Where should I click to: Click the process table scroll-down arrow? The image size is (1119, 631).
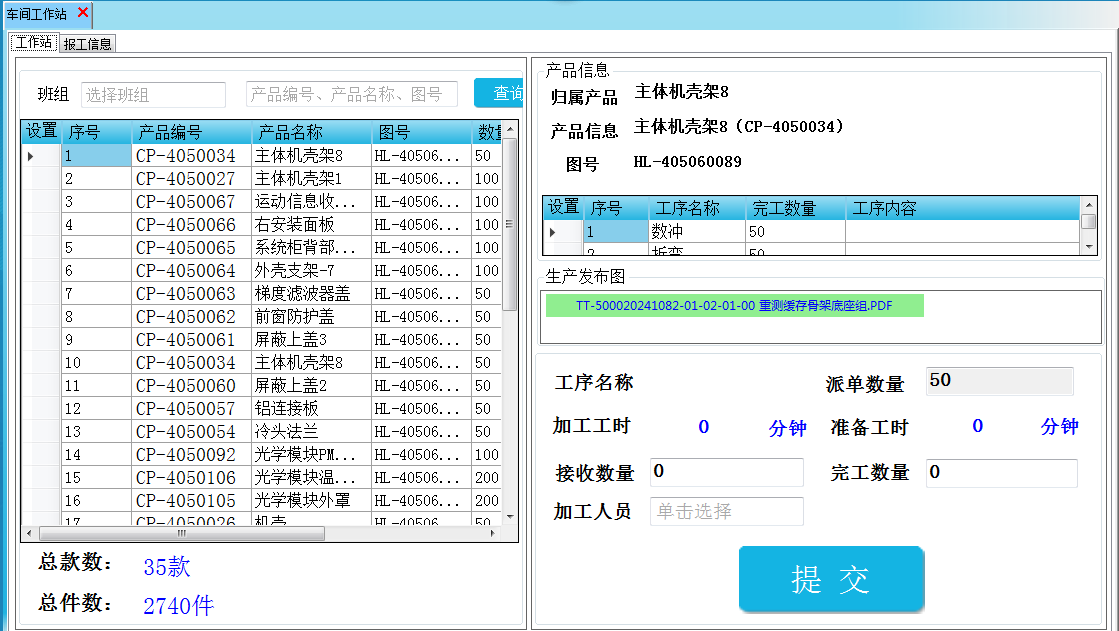[1088, 246]
